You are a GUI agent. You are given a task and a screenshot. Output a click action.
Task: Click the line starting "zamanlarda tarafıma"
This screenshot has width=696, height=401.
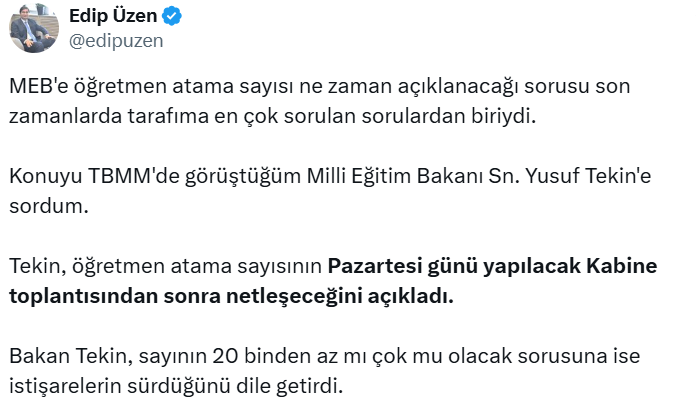pos(272,115)
